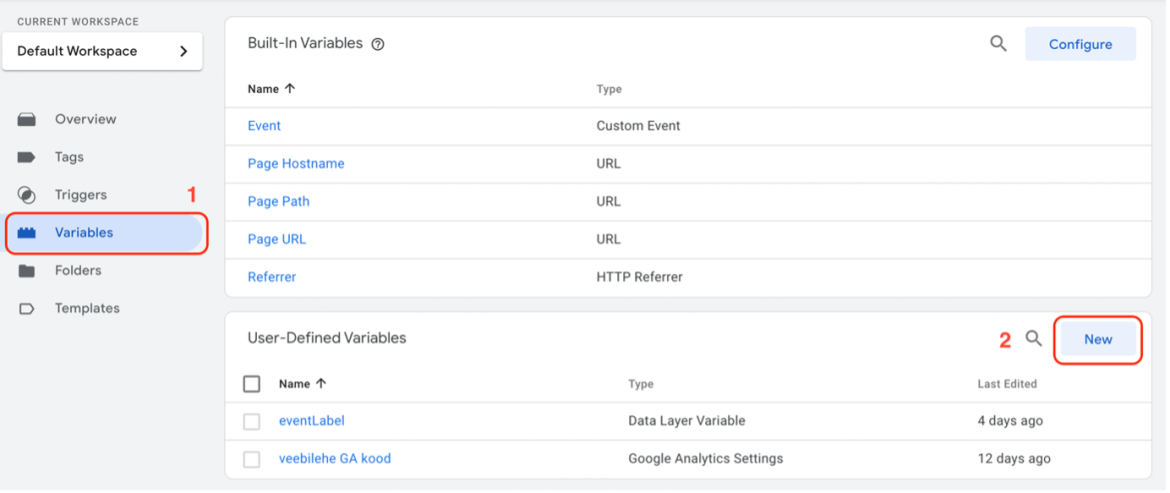Click the New variable button

(x=1098, y=339)
